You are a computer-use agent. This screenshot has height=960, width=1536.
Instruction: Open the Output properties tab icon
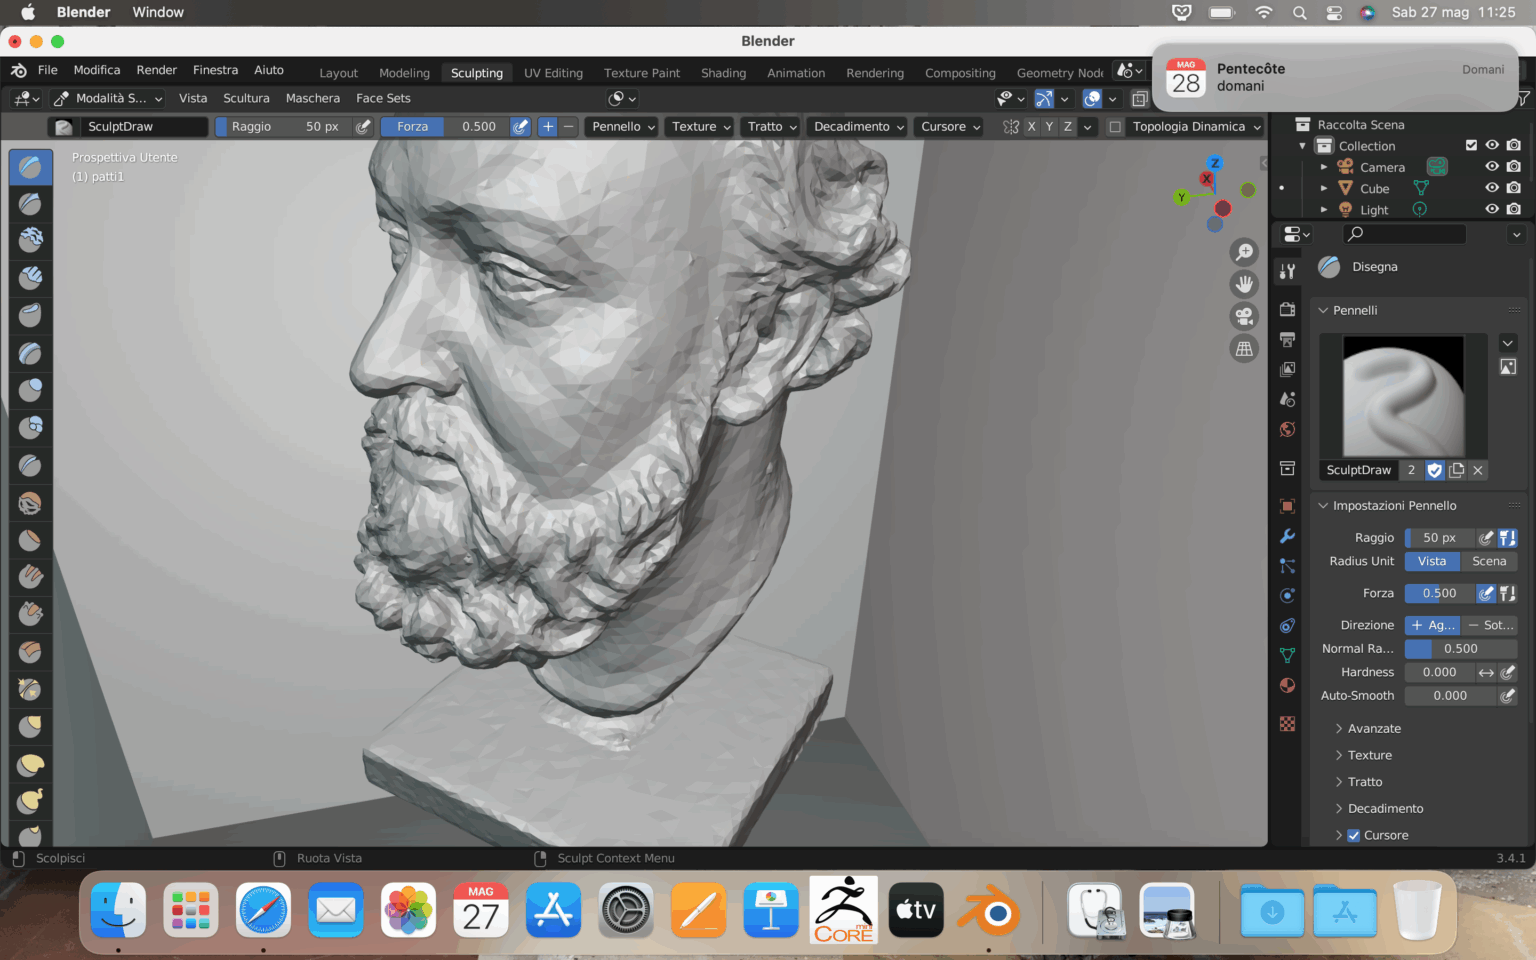(1287, 340)
